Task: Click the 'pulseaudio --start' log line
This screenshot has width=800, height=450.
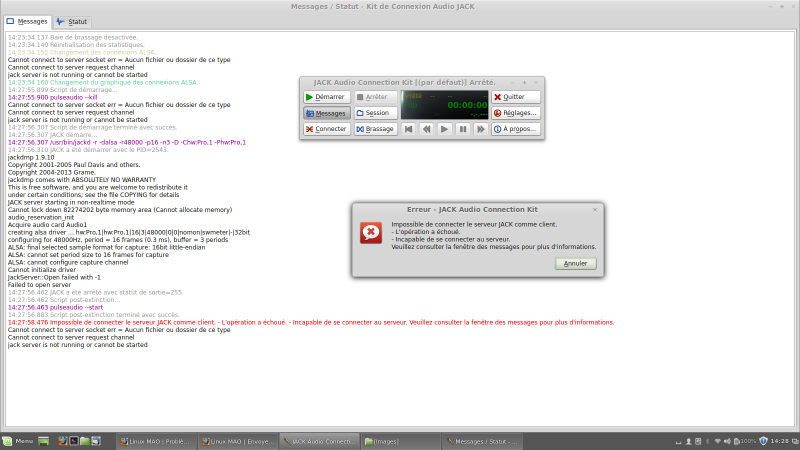Action: pos(55,307)
